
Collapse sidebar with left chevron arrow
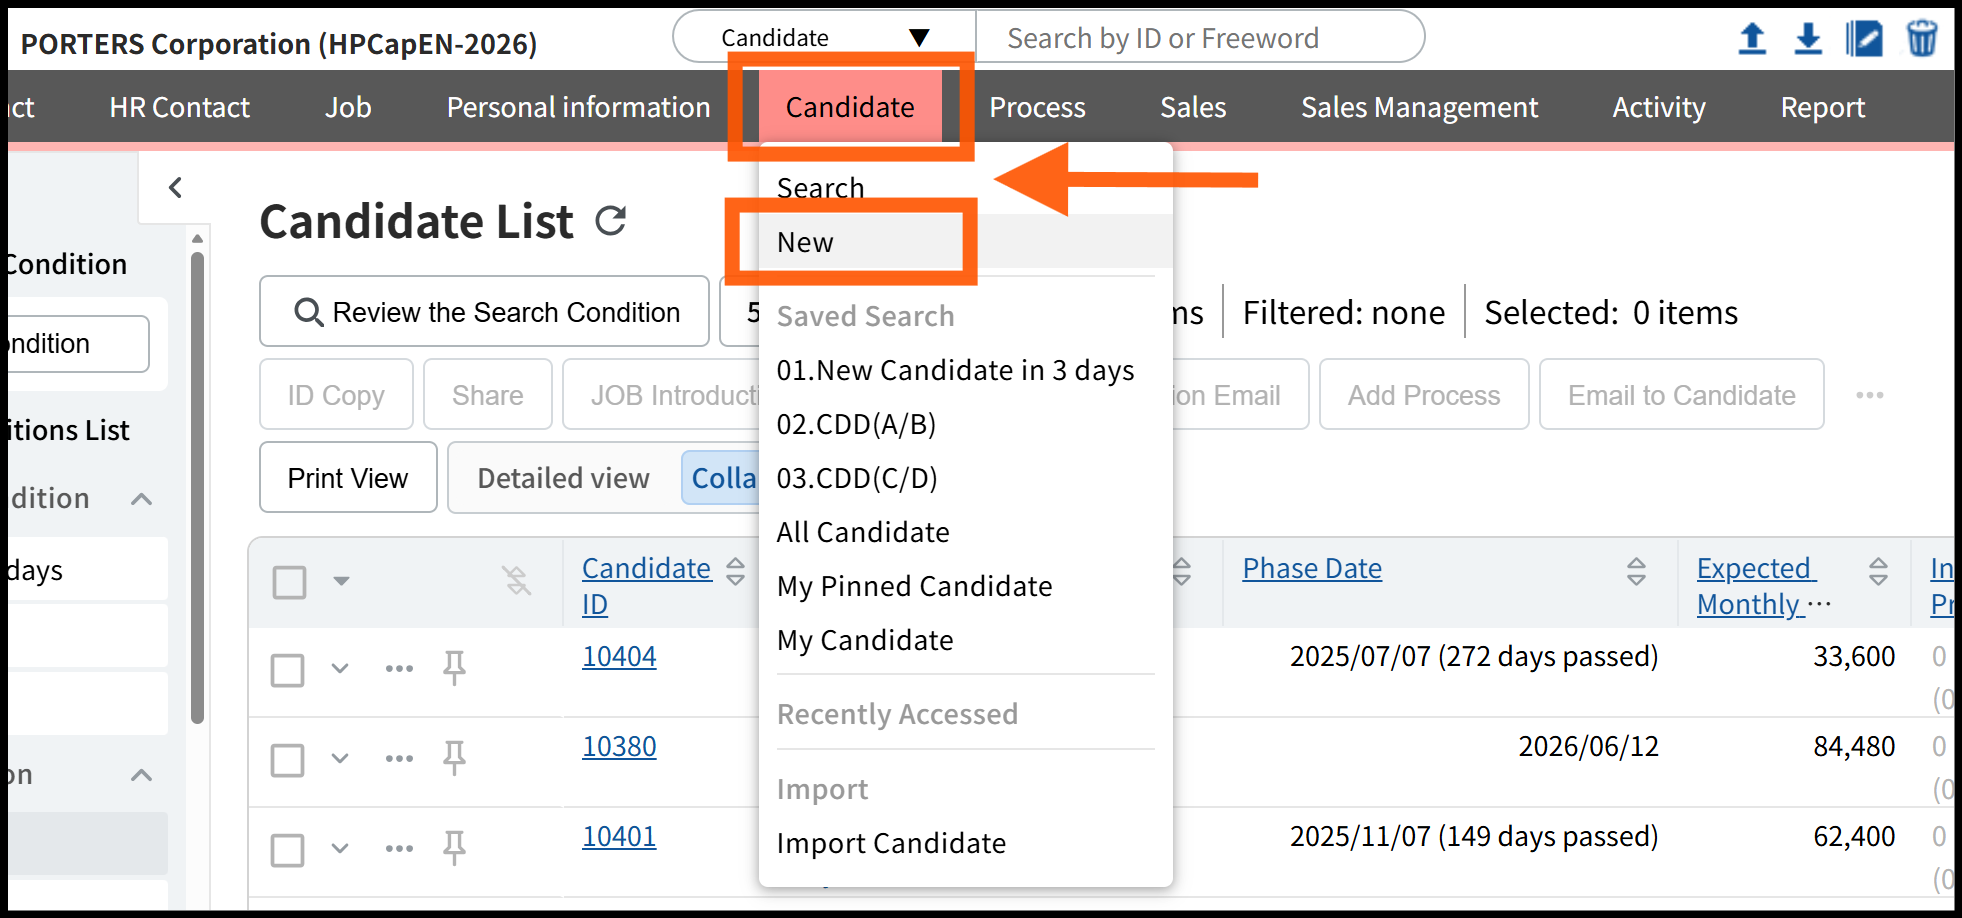[x=176, y=187]
